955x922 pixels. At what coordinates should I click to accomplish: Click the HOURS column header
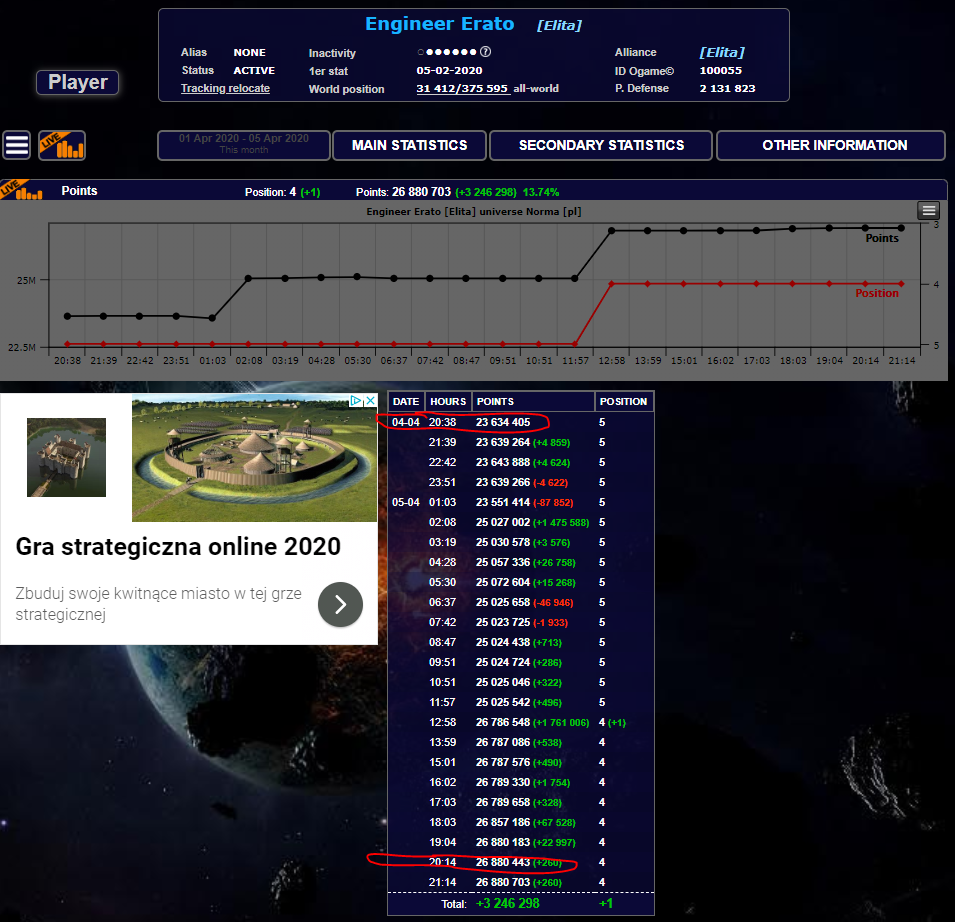pos(448,401)
